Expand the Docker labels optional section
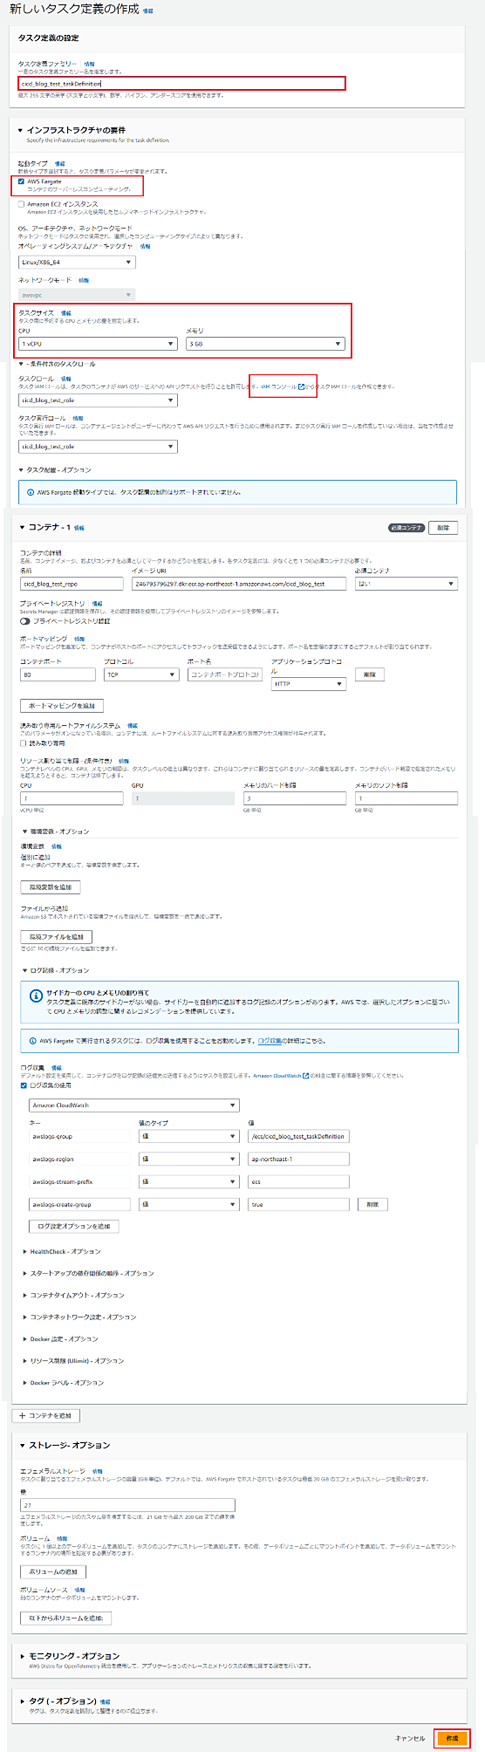Screen dimensions: 485x1752 (63, 1382)
